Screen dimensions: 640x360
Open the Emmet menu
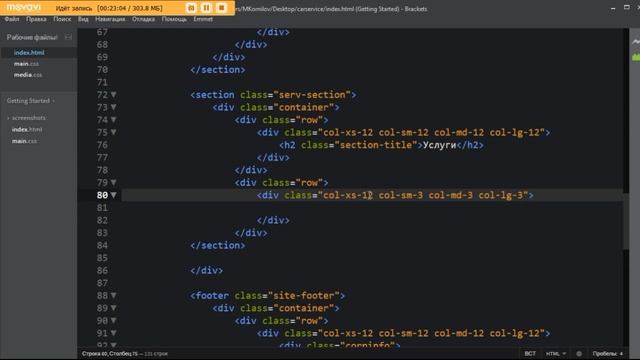(x=203, y=19)
